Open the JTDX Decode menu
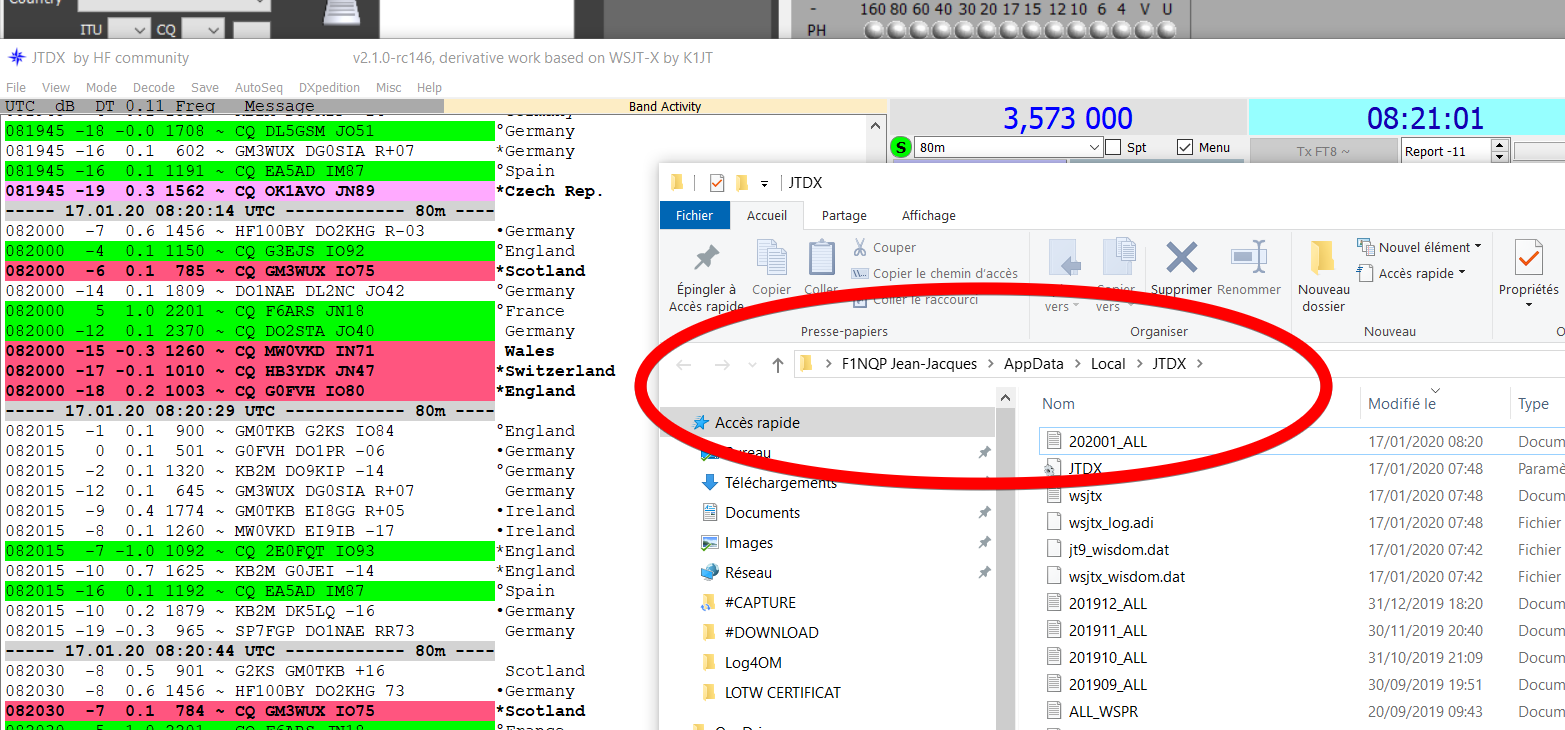The image size is (1565, 730). click(x=154, y=88)
